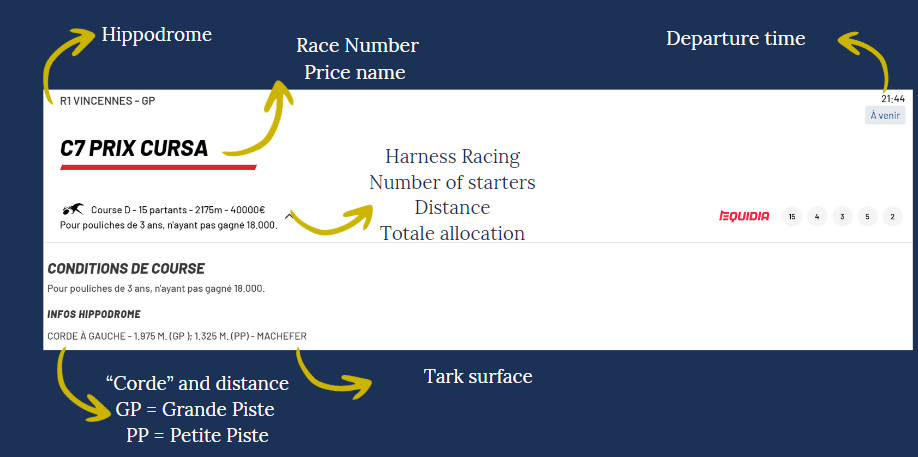Click the À venir status badge
The width and height of the screenshot is (918, 457).
pyautogui.click(x=885, y=115)
